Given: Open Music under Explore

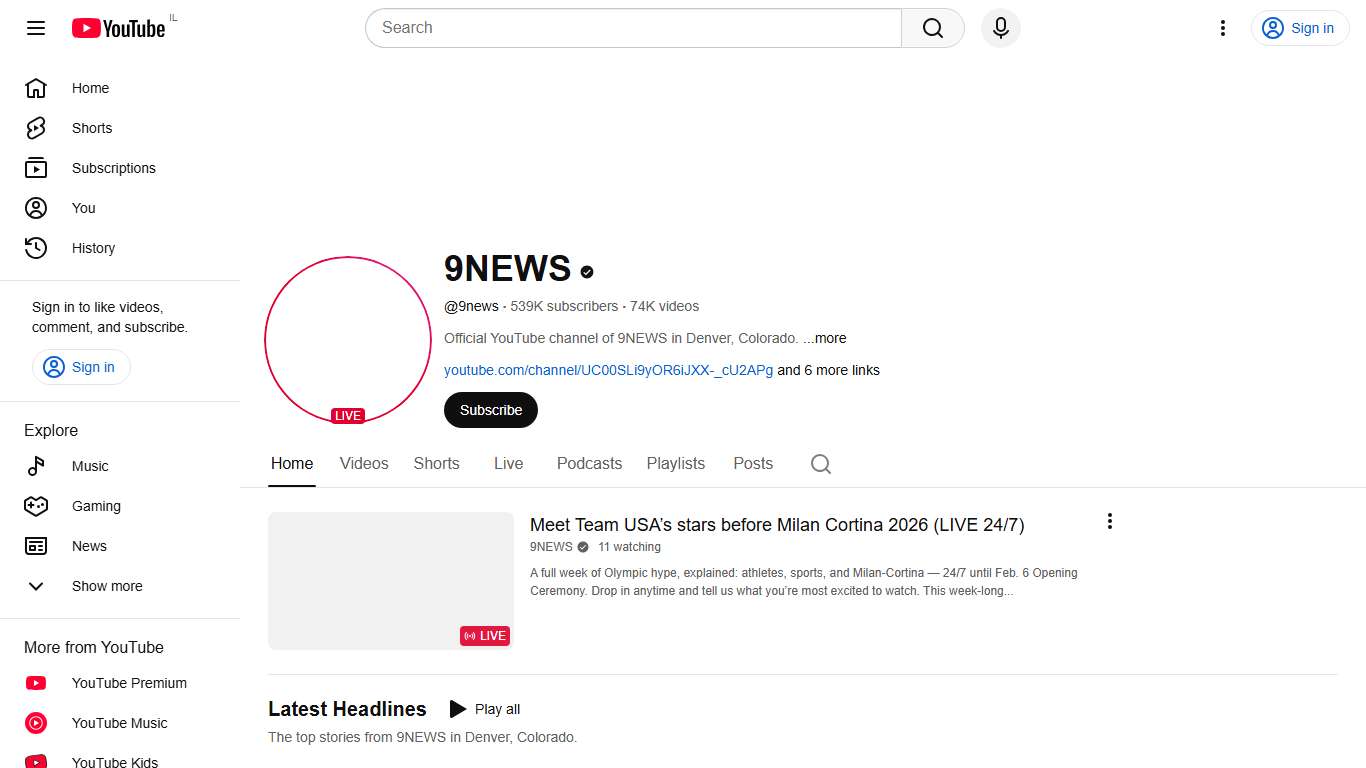Looking at the screenshot, I should tap(90, 466).
